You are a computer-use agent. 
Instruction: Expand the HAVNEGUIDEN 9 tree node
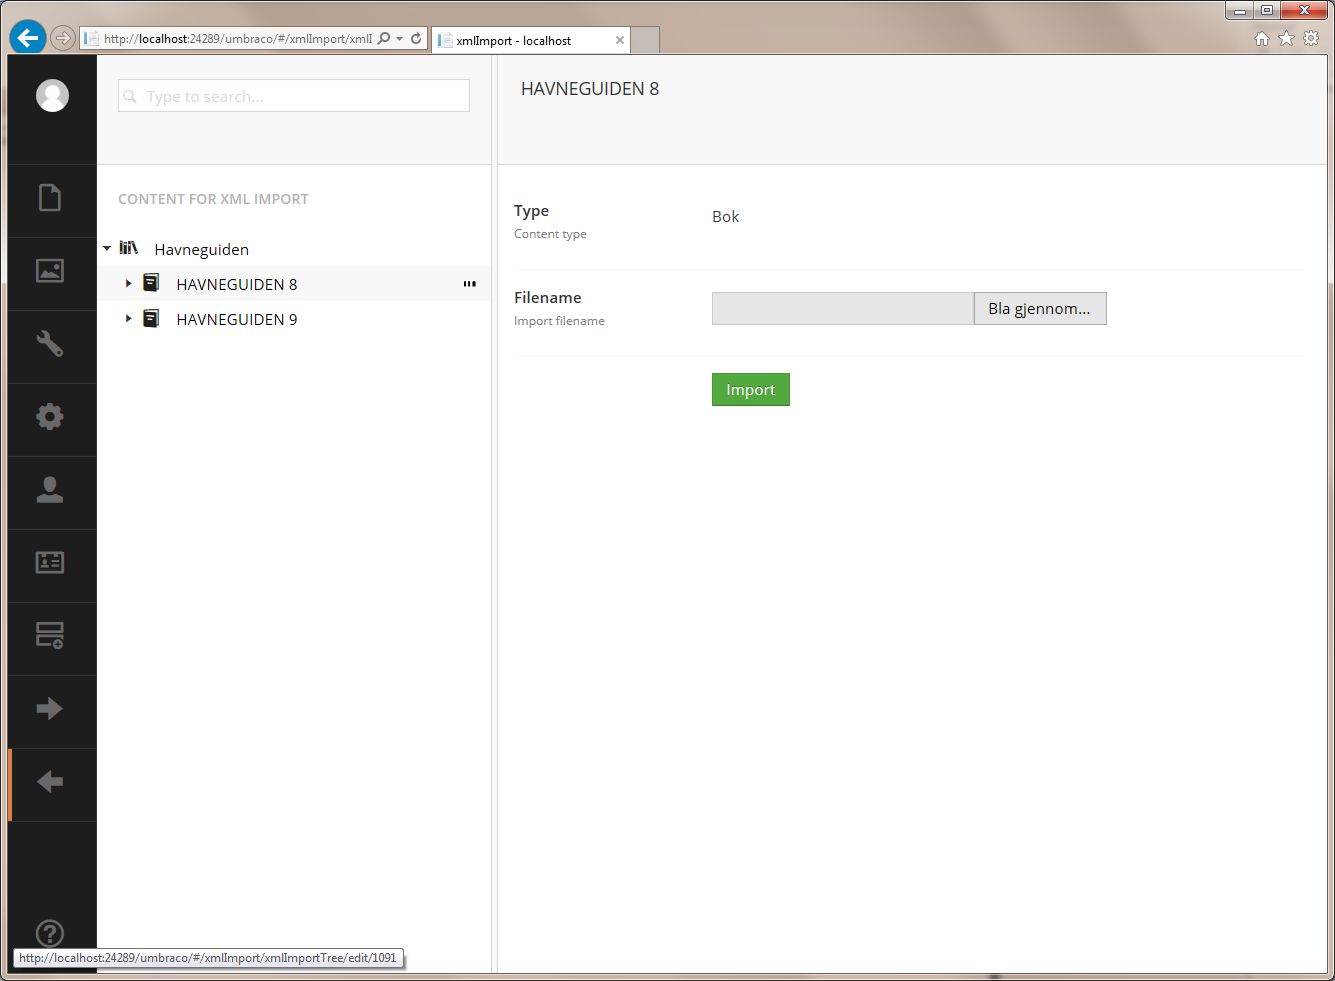click(x=128, y=319)
